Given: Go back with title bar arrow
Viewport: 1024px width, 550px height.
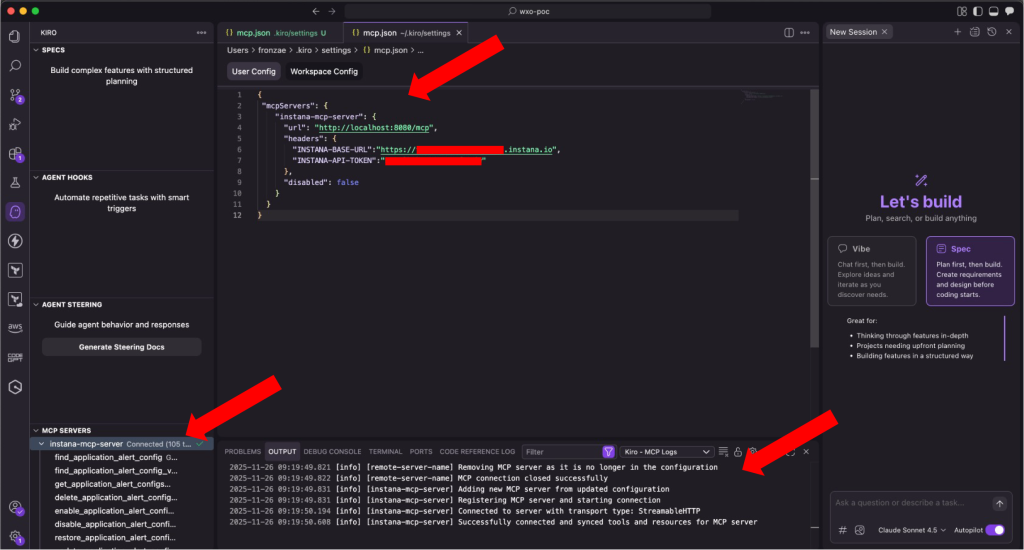Looking at the screenshot, I should 316,11.
